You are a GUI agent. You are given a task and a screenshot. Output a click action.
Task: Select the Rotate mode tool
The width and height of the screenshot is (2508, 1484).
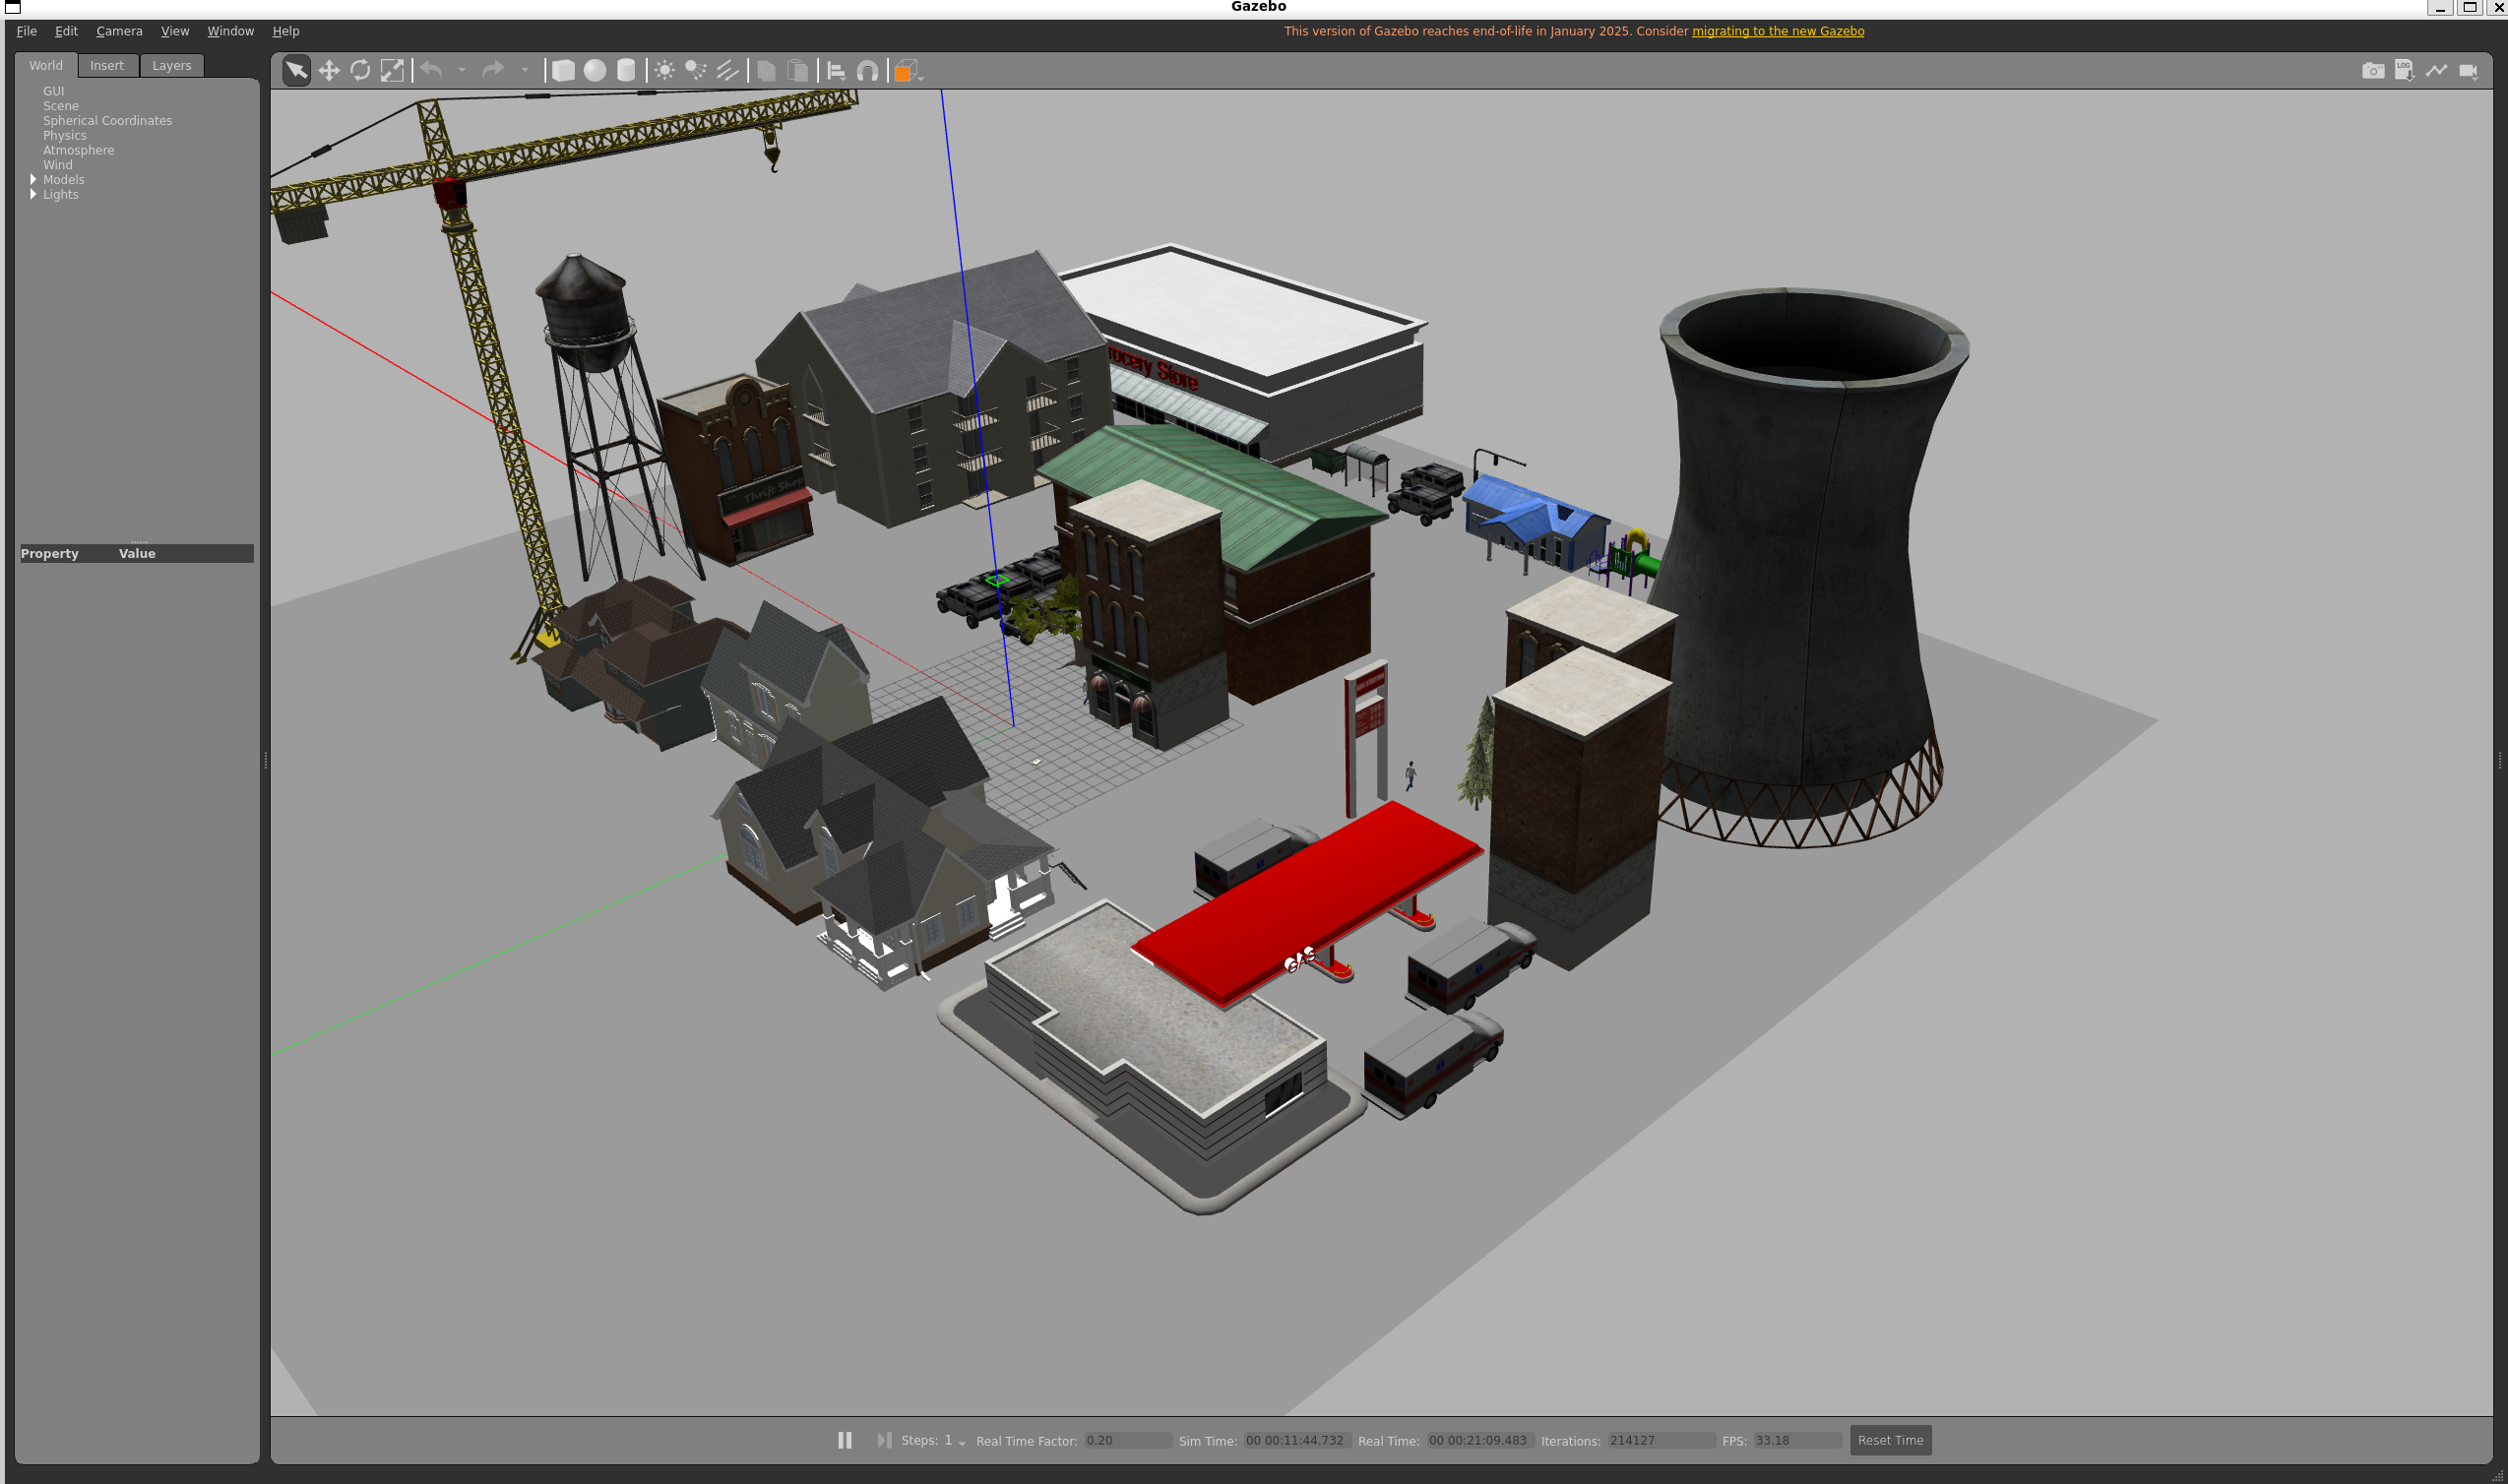pos(360,70)
